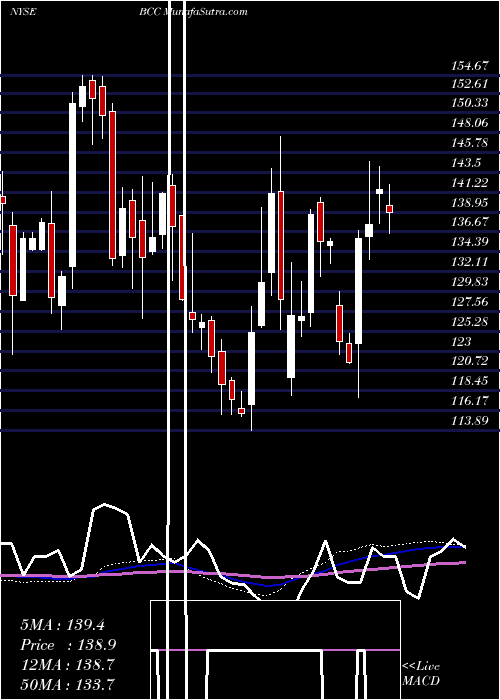Select the 118.45 price level label
The image size is (500, 700).
tap(470, 381)
